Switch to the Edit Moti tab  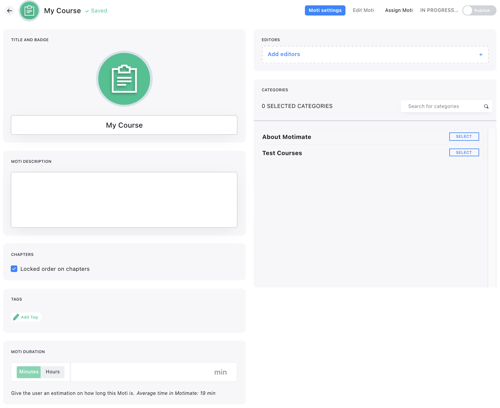tap(363, 10)
